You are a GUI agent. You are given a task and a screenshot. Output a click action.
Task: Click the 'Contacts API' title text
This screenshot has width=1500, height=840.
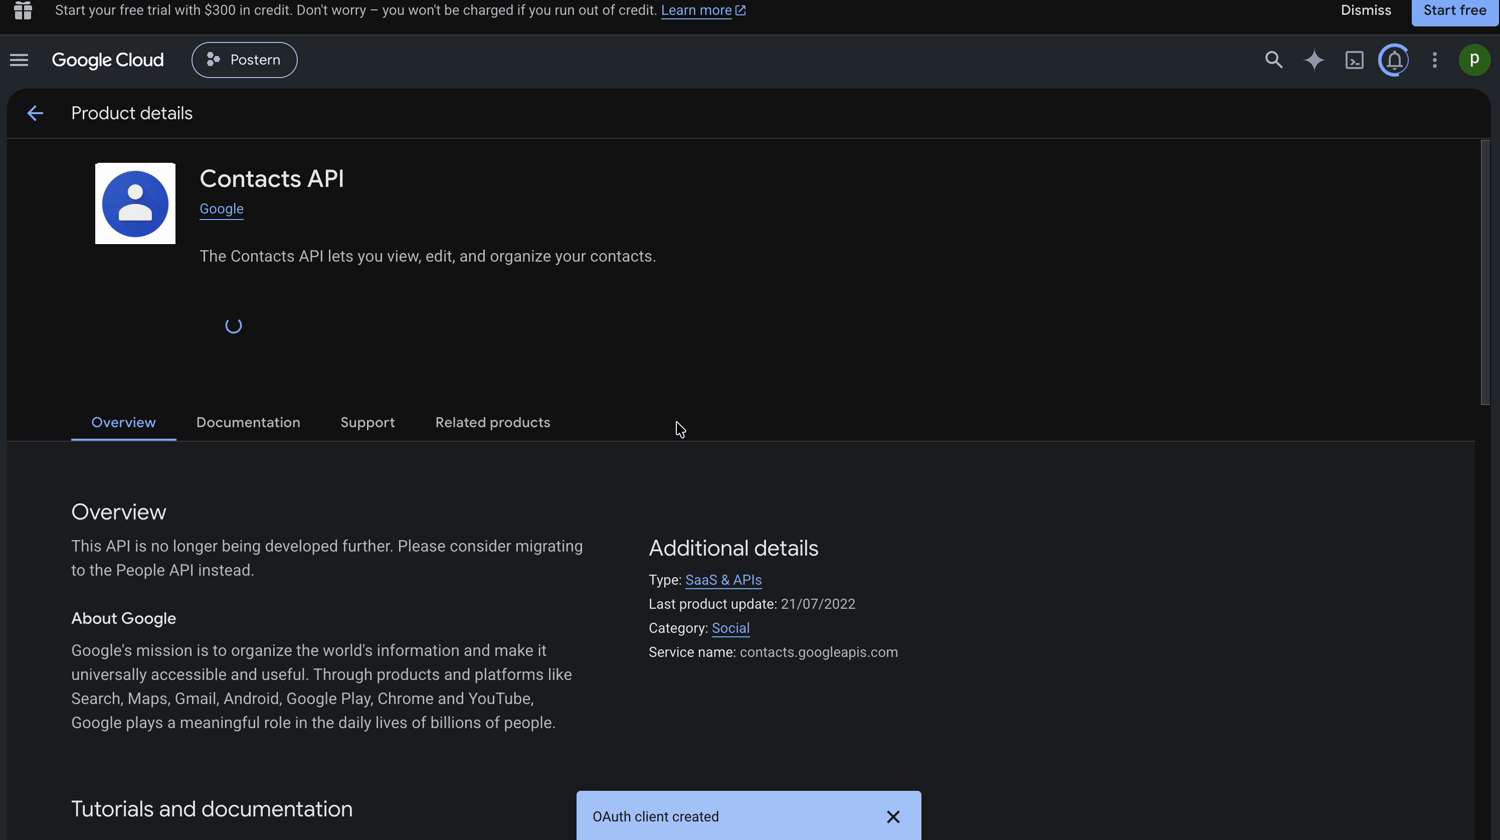271,178
